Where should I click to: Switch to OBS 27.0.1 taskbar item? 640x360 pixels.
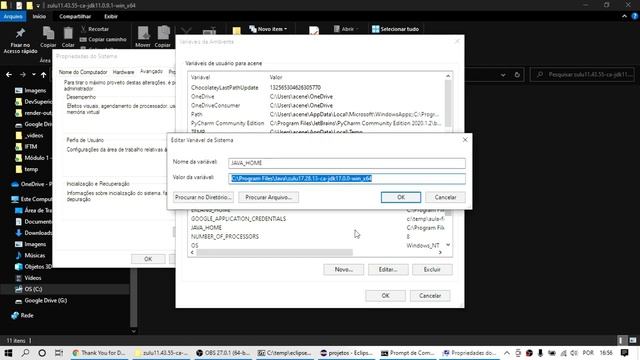[x=223, y=353]
